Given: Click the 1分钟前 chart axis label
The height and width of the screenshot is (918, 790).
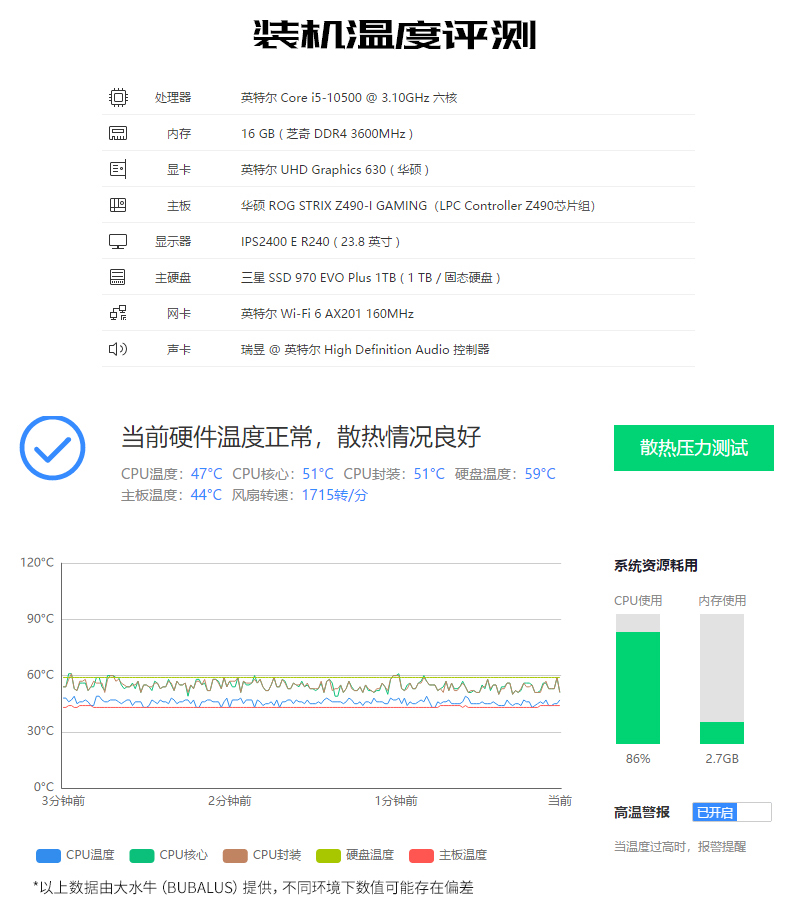Looking at the screenshot, I should [x=396, y=800].
